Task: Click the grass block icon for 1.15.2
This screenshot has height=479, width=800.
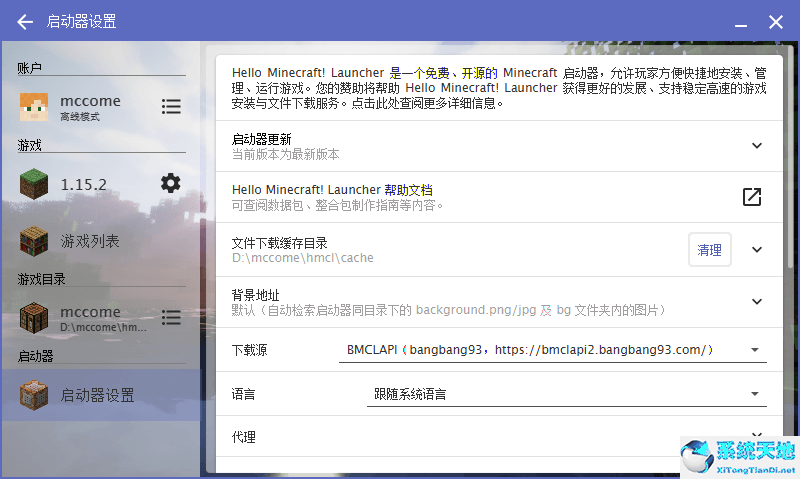Action: pos(34,184)
